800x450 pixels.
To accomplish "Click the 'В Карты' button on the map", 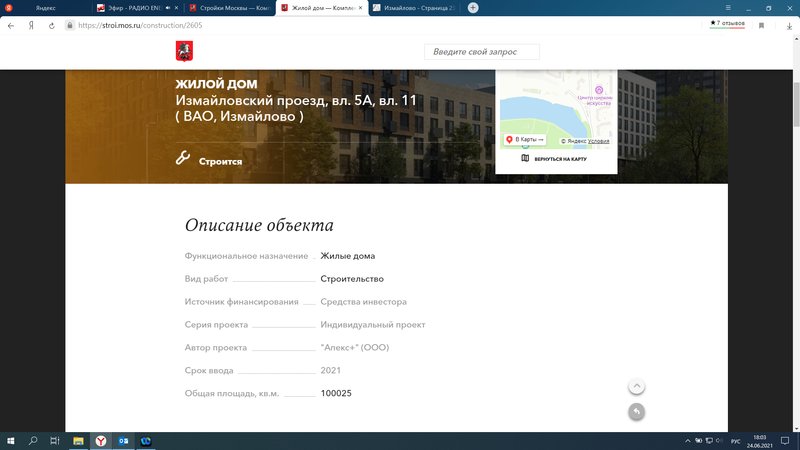I will point(524,139).
